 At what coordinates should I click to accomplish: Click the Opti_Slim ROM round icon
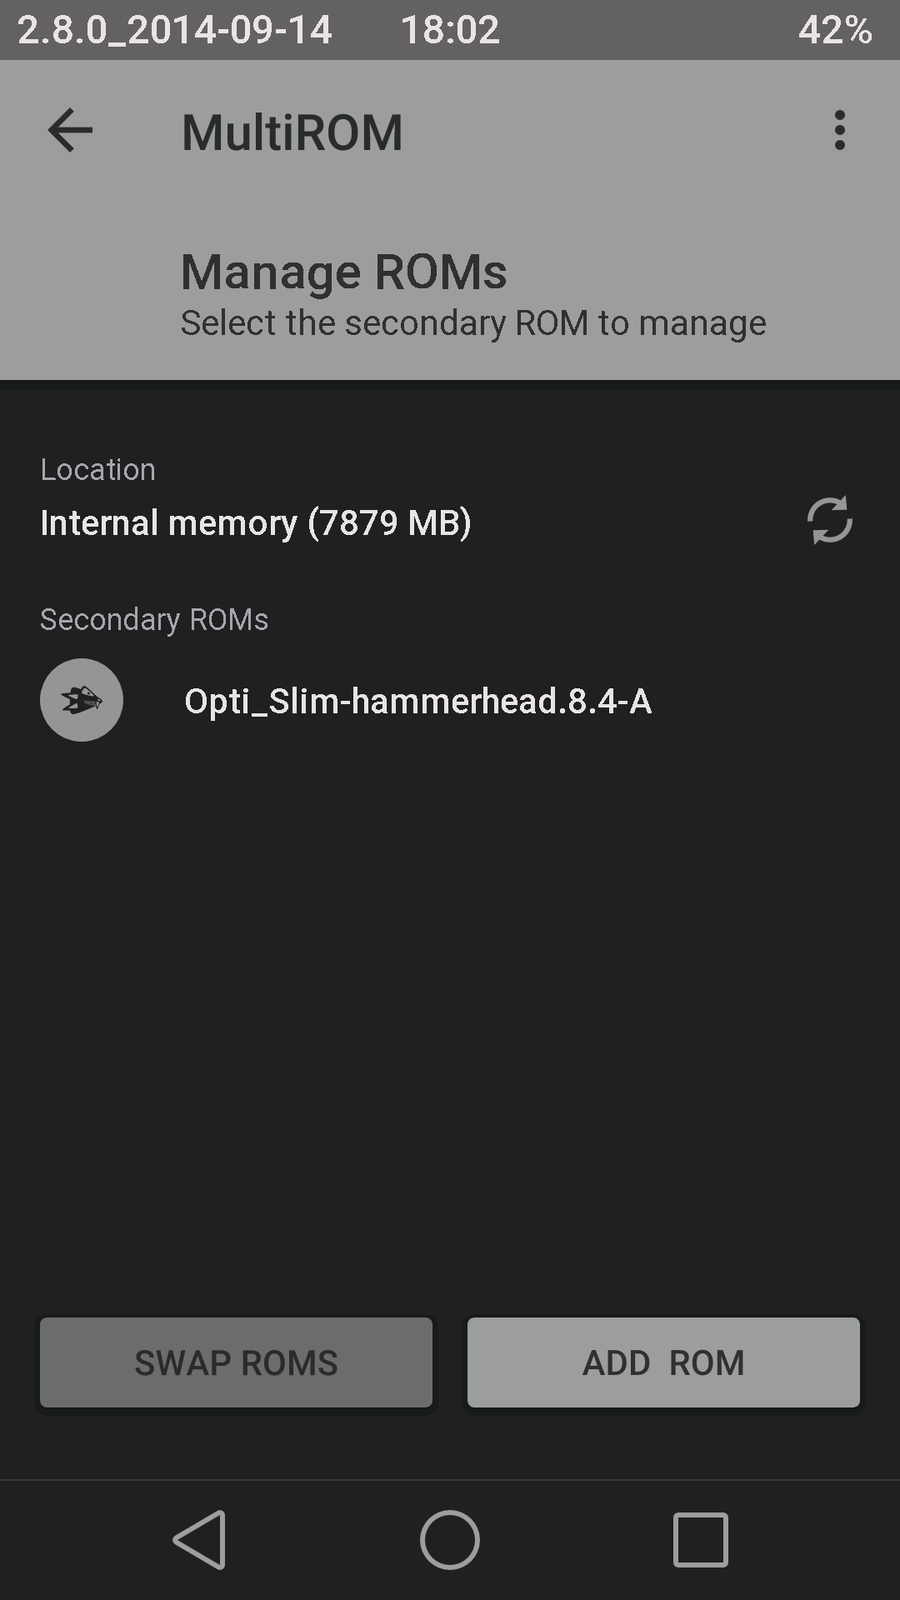pos(82,700)
